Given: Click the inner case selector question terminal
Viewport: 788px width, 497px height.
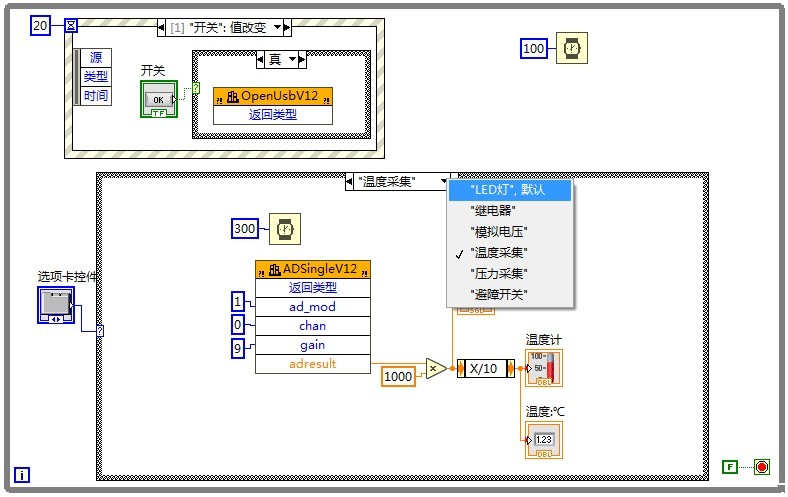Looking at the screenshot, I should 196,88.
